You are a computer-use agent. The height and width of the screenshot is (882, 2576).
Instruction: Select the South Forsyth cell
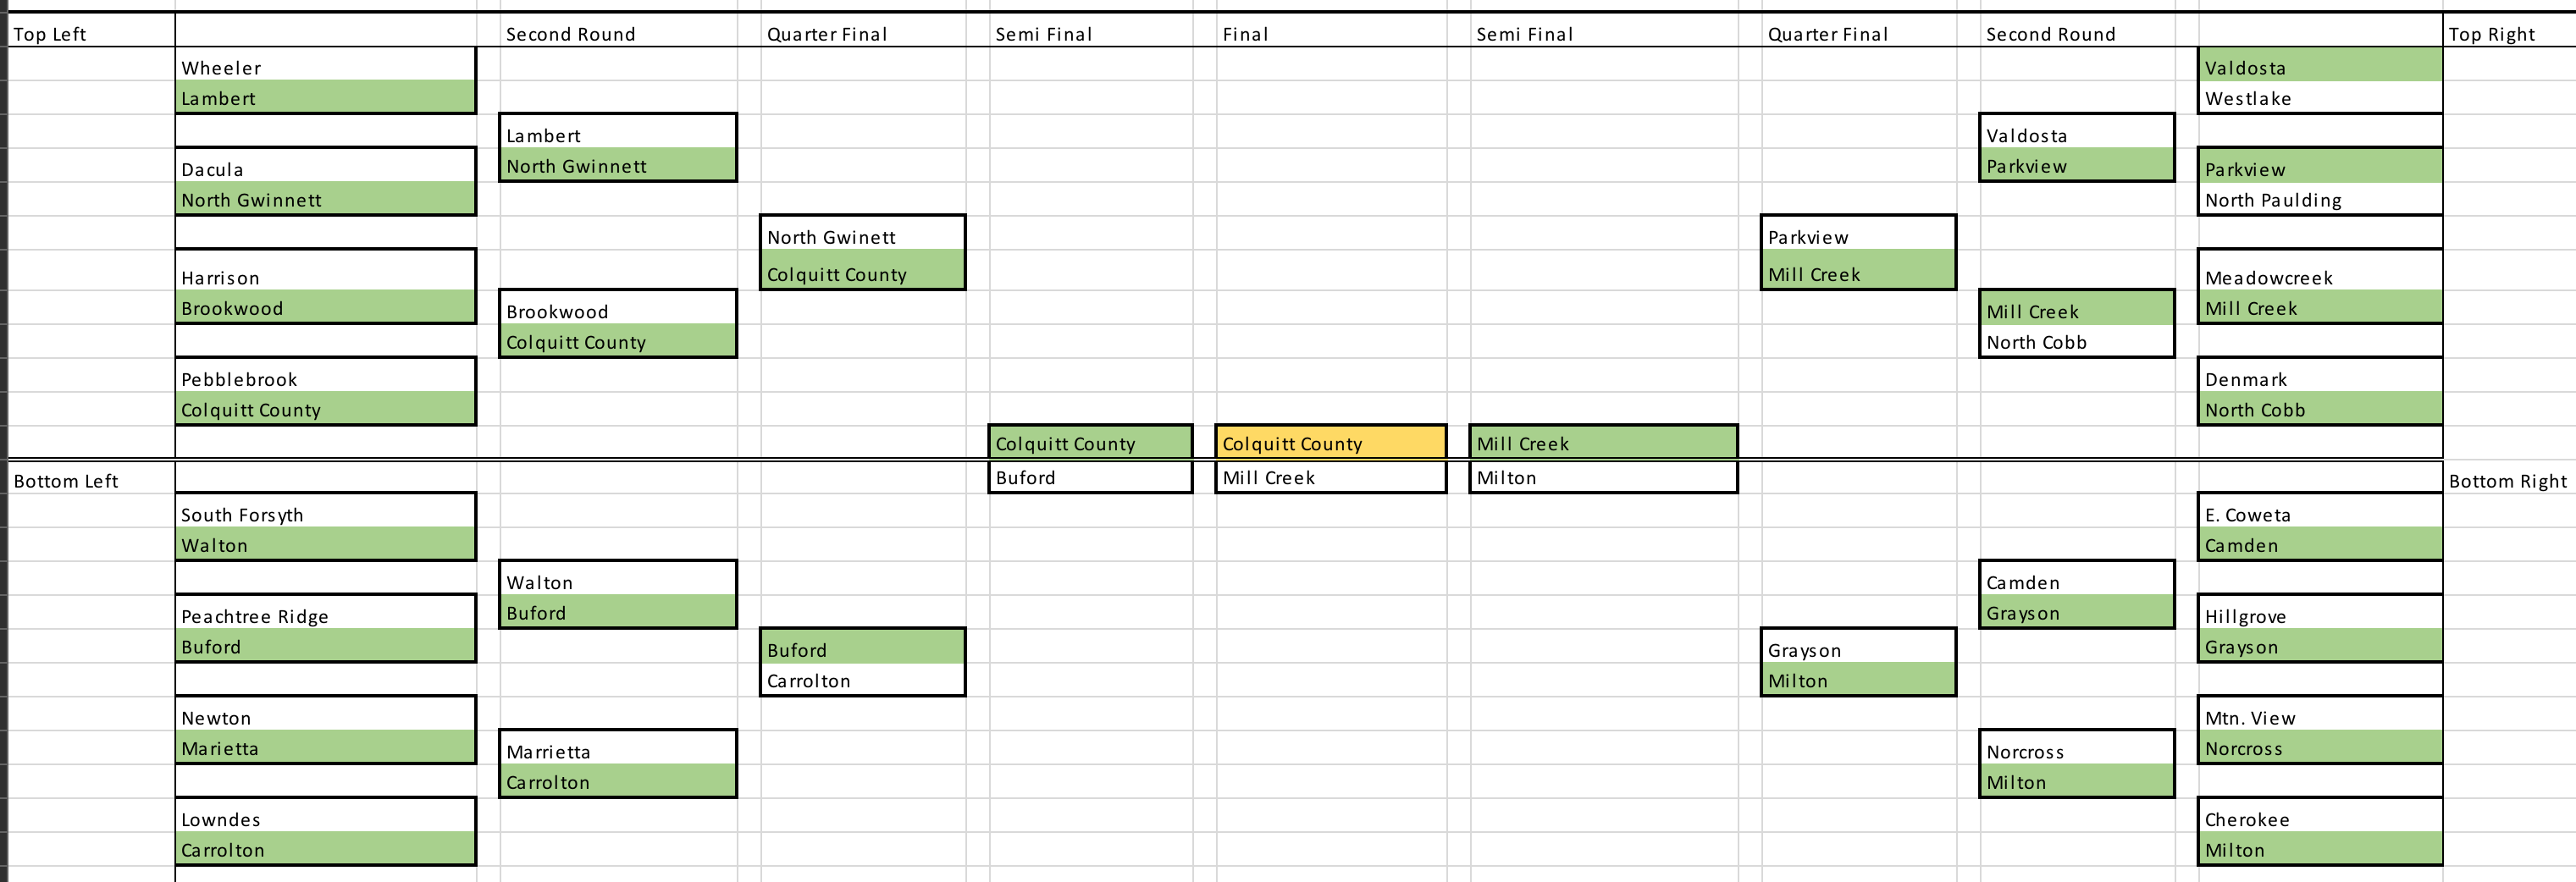pyautogui.click(x=325, y=514)
